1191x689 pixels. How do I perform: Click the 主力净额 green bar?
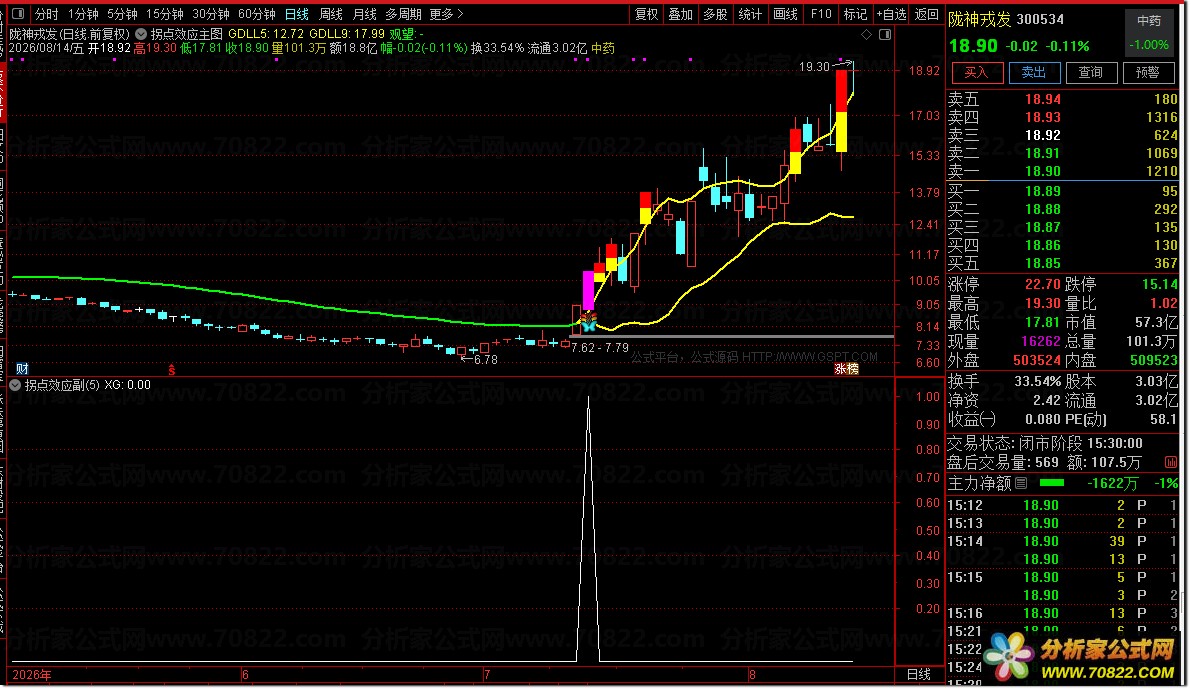coord(1051,482)
